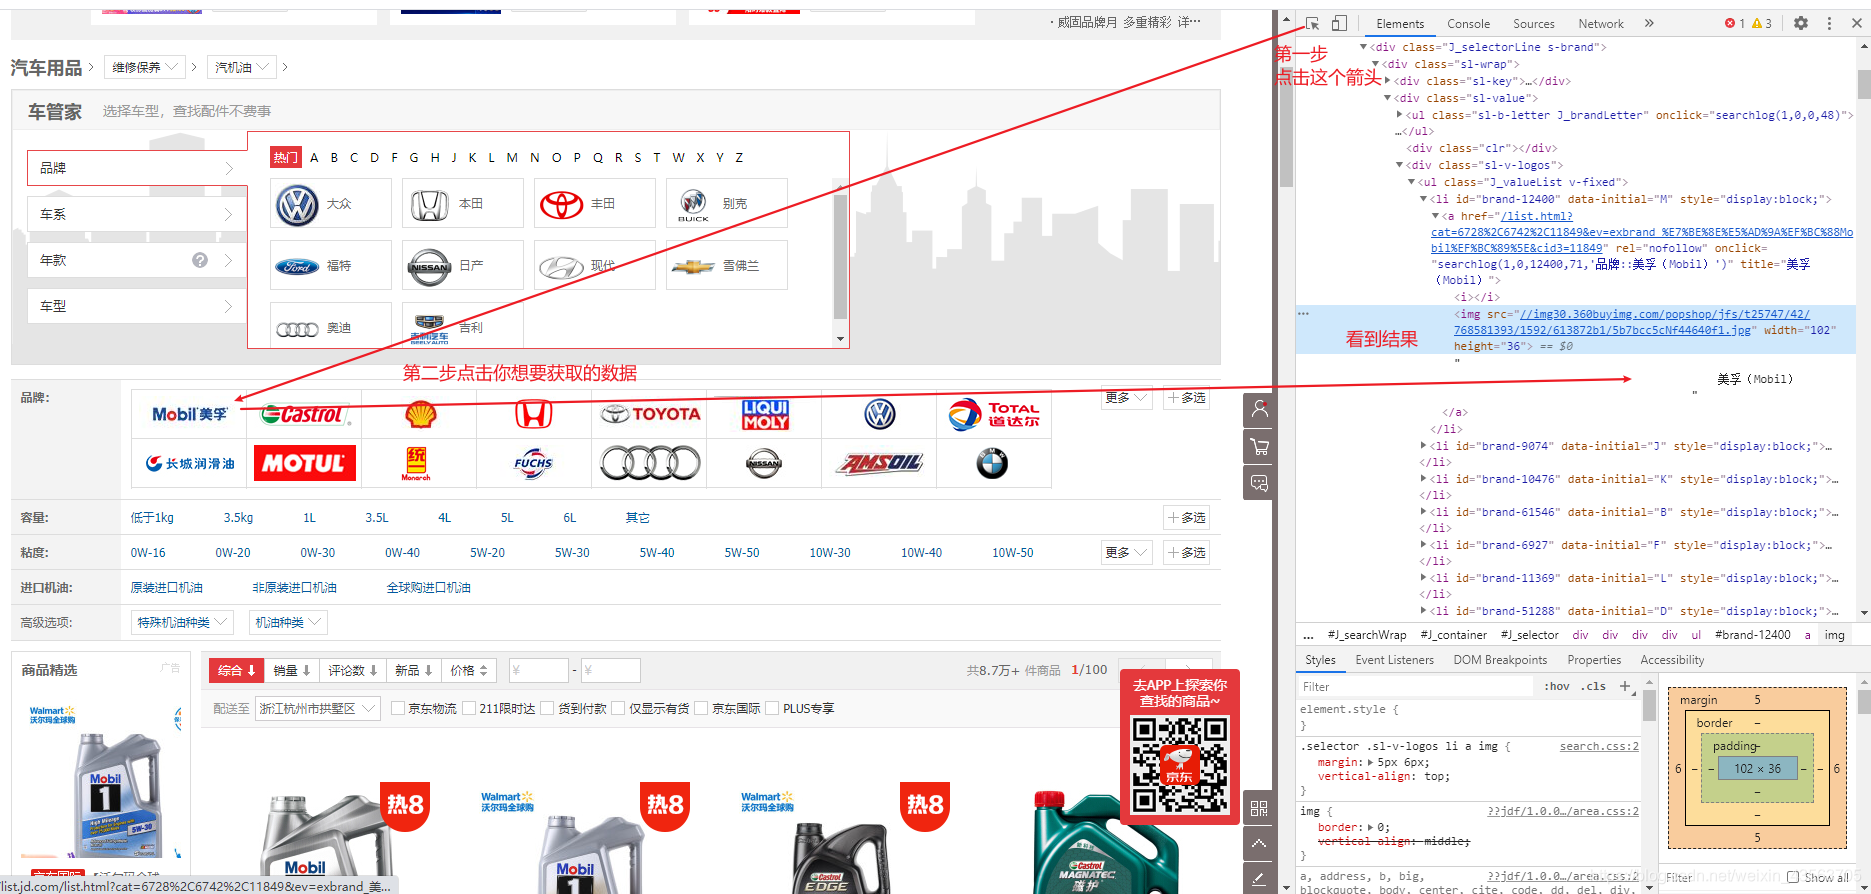Viewport: 1871px width, 894px height.
Task: Open the 汽机油 category dropdown
Action: tap(241, 67)
